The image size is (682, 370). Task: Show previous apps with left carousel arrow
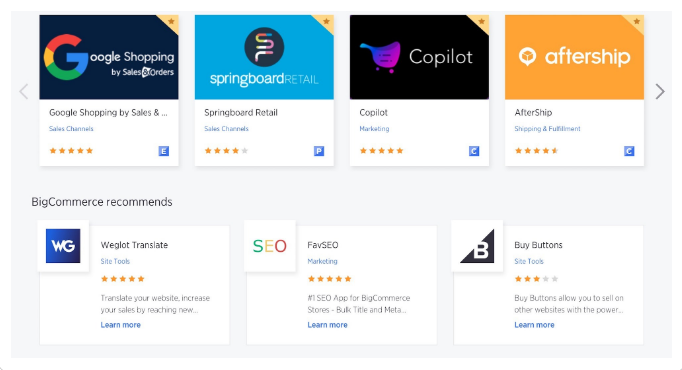24,91
